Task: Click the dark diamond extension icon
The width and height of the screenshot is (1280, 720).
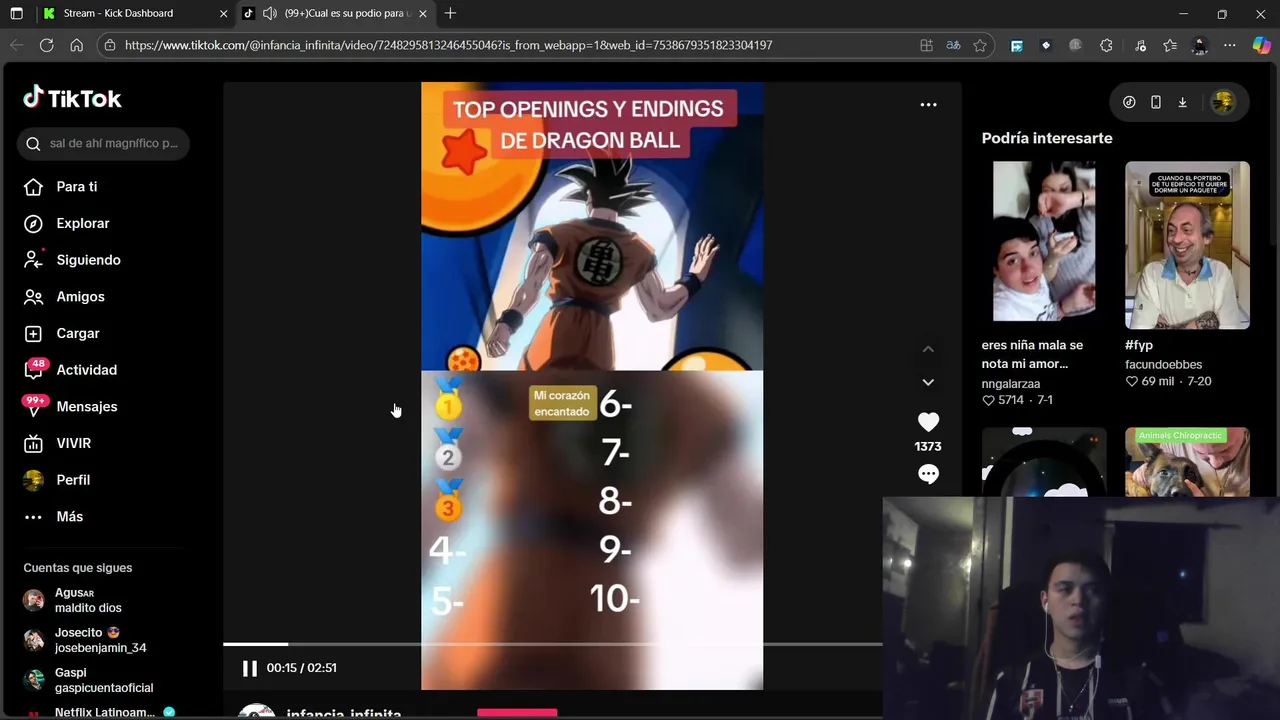Action: (1046, 45)
